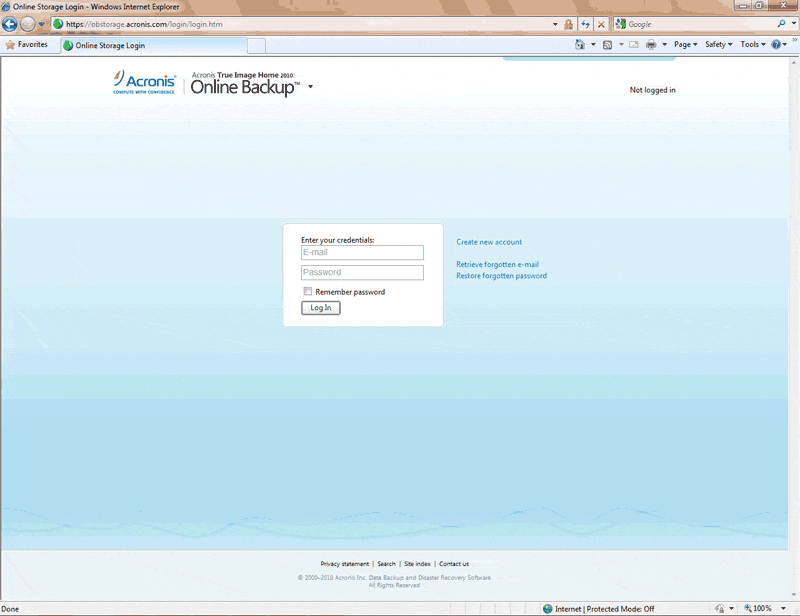Expand the zoom level dropdown arrow

pyautogui.click(x=783, y=608)
